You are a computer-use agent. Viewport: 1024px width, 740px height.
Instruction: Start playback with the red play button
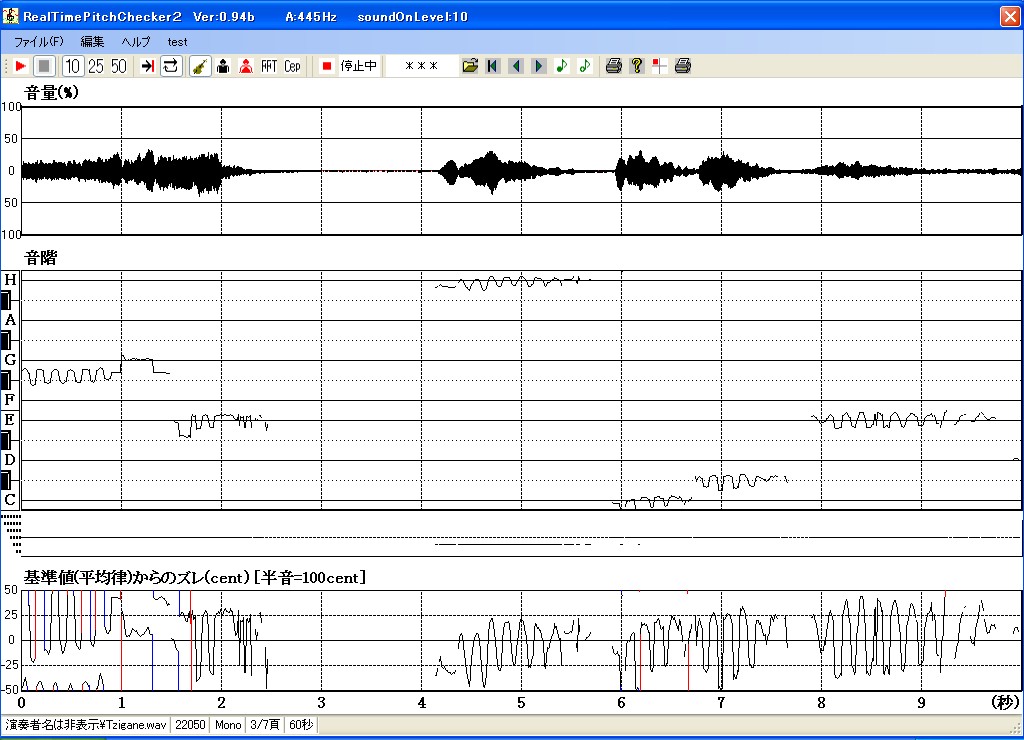[x=20, y=66]
